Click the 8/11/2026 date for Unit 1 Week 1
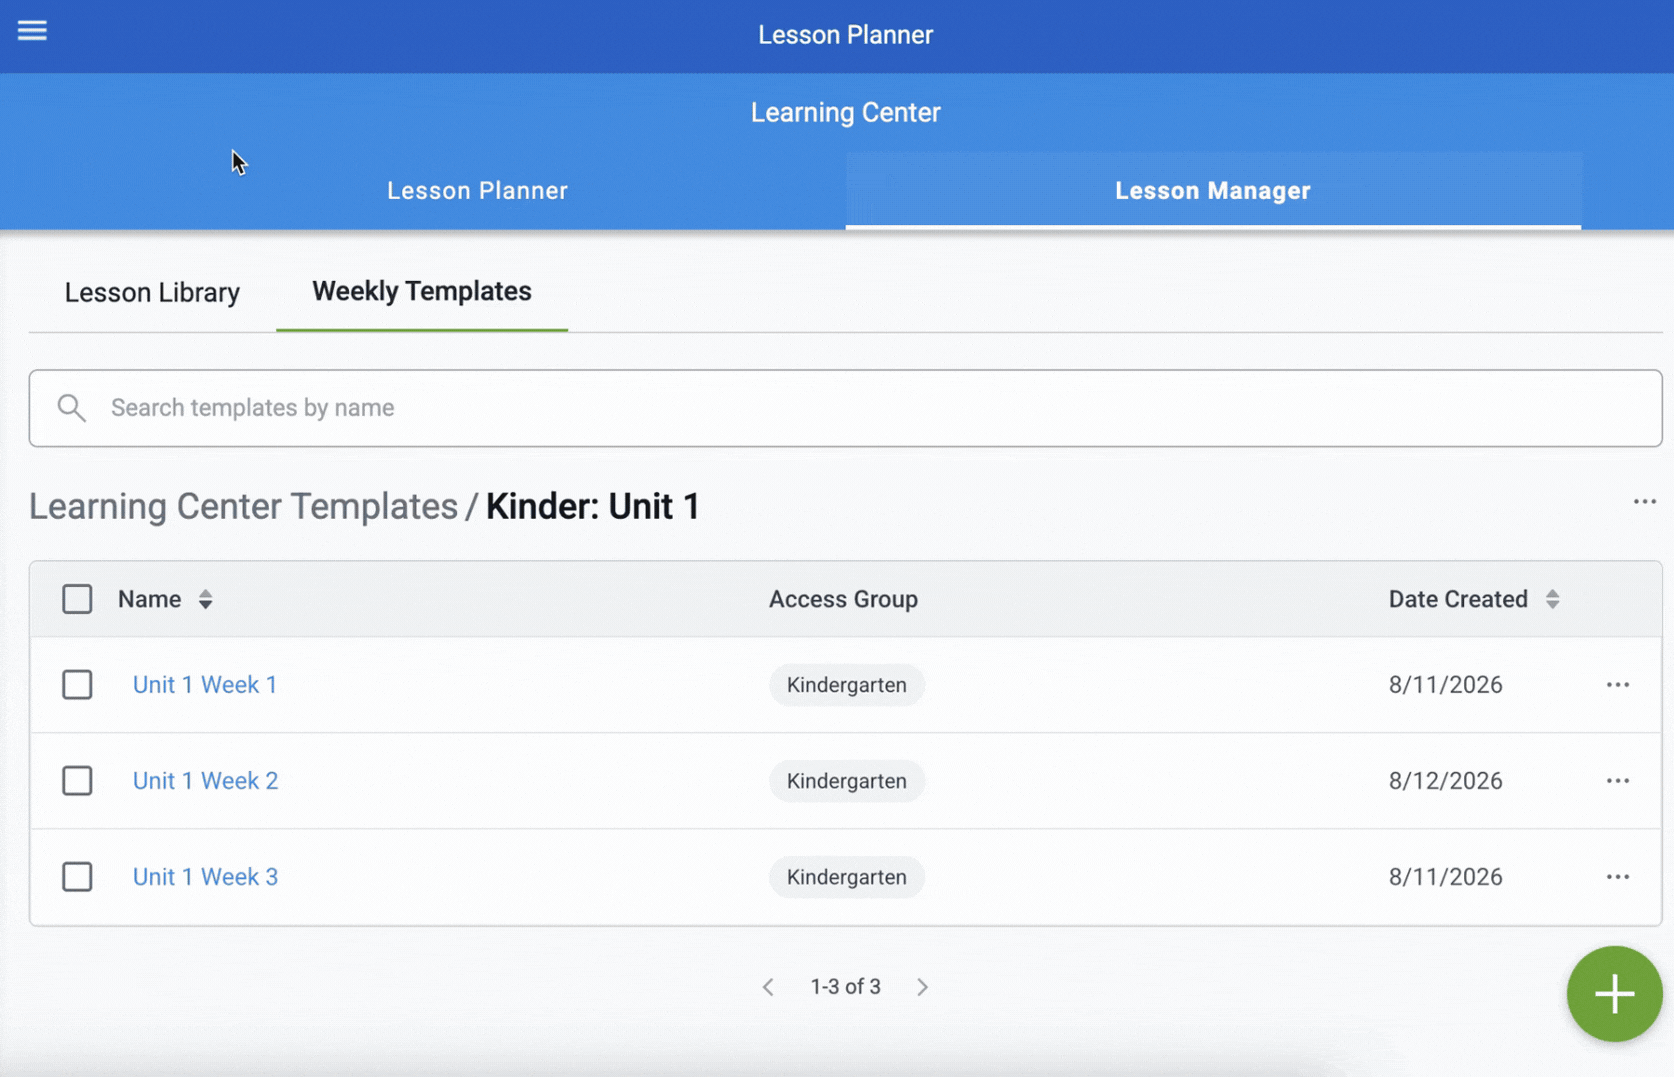The width and height of the screenshot is (1674, 1077). pos(1445,685)
